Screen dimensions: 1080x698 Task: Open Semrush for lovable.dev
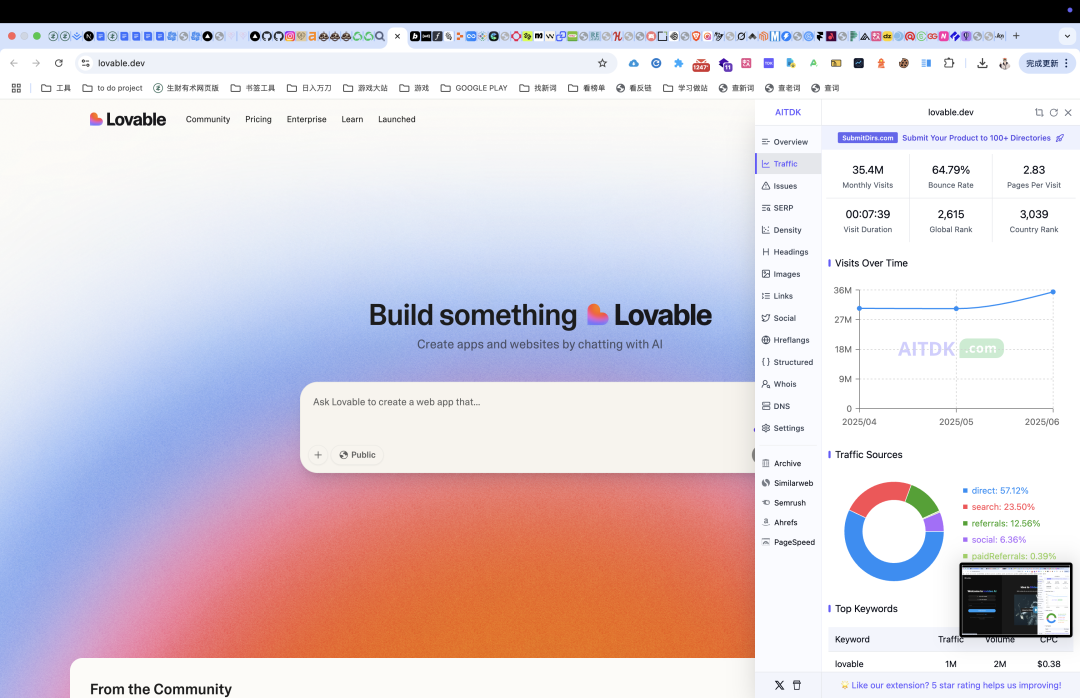[783, 503]
